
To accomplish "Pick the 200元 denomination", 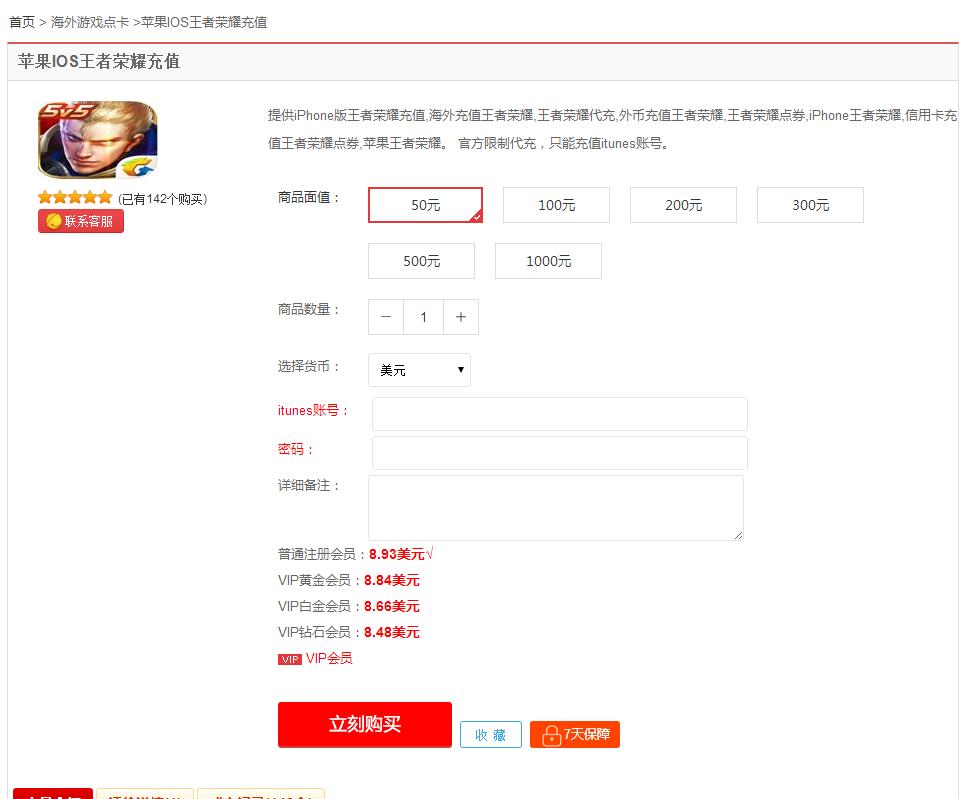I will (x=683, y=205).
